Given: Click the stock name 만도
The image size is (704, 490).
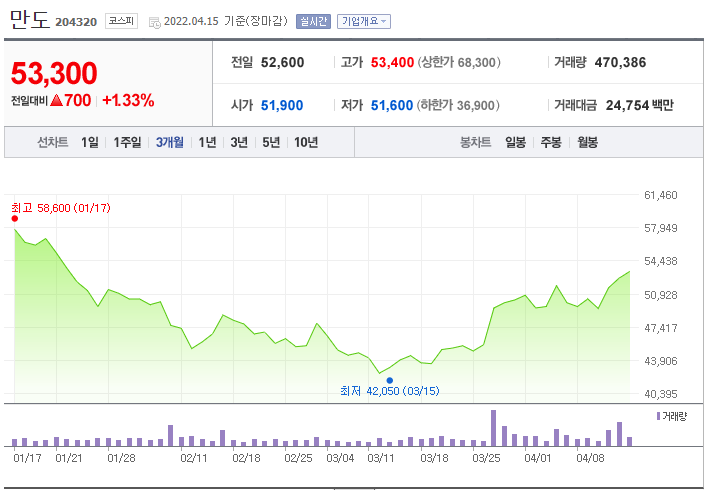Looking at the screenshot, I should (x=29, y=20).
